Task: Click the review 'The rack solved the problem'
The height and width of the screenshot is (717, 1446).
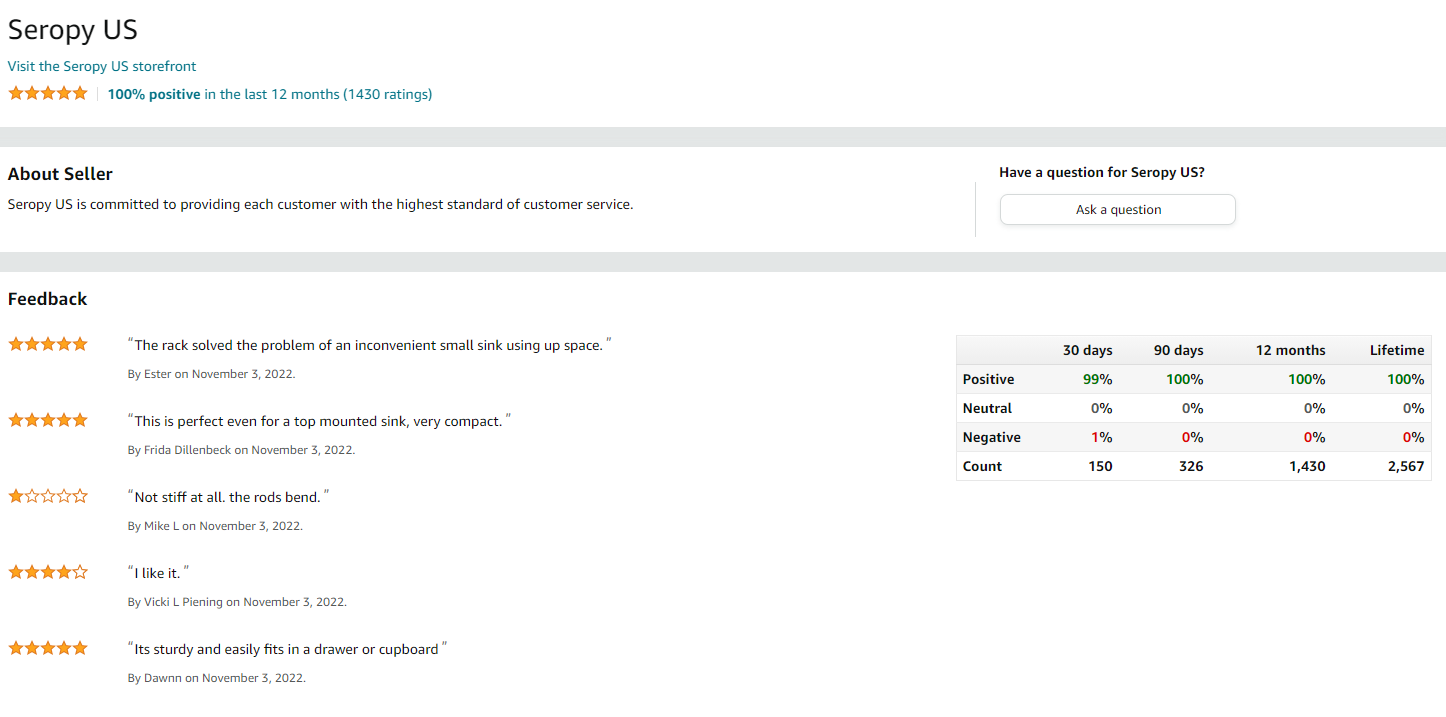Action: 369,345
